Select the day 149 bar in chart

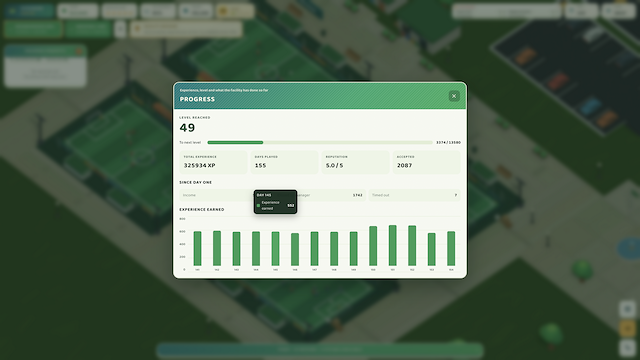pos(353,249)
